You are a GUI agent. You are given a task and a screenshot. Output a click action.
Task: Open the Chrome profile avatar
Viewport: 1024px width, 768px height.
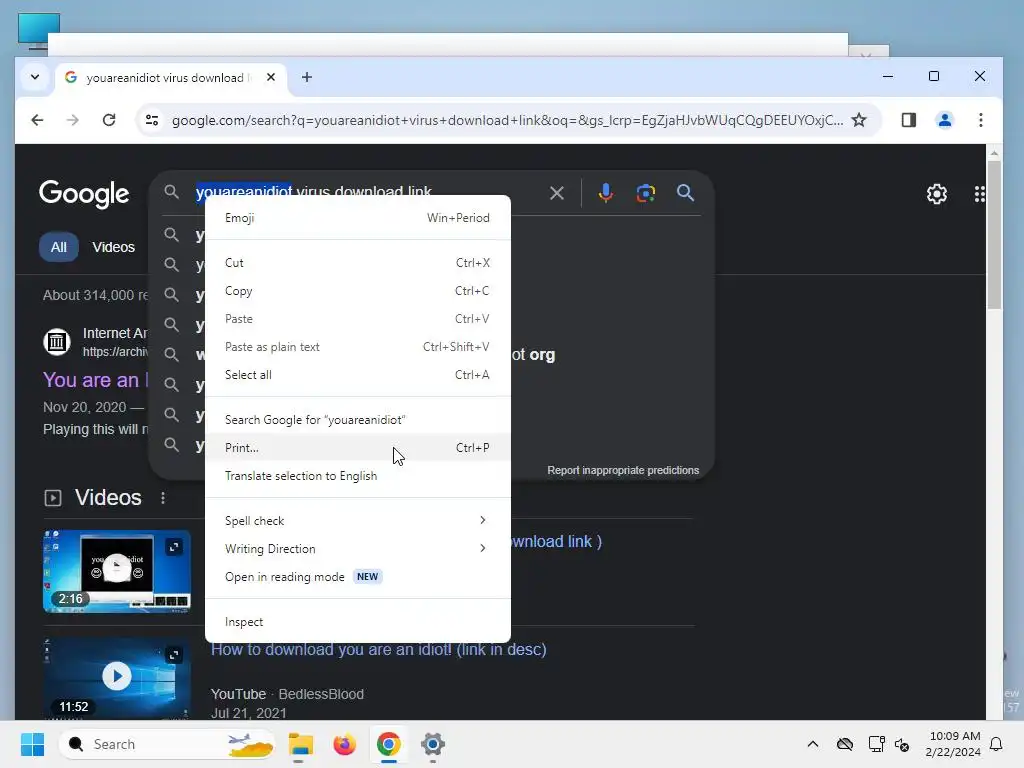(x=944, y=120)
